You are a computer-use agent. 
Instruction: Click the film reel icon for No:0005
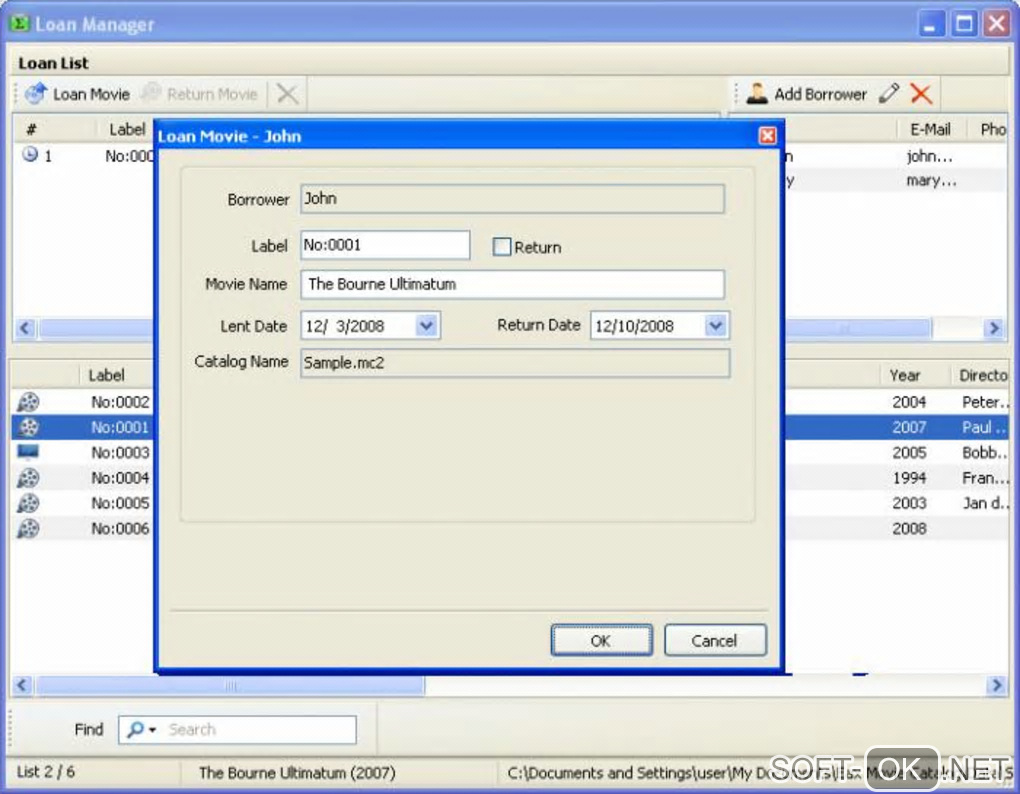click(28, 503)
